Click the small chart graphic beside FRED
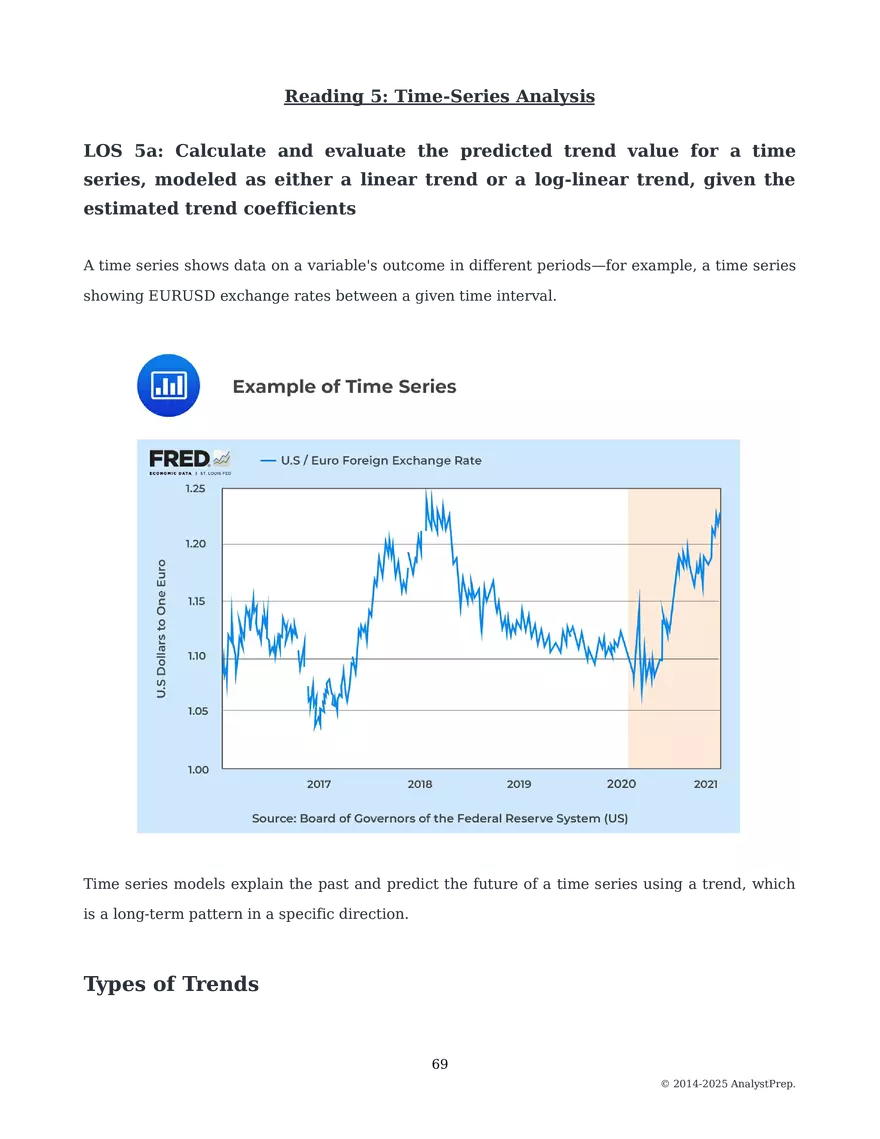Screen dimensions: 880x1139 pyautogui.click(x=221, y=457)
